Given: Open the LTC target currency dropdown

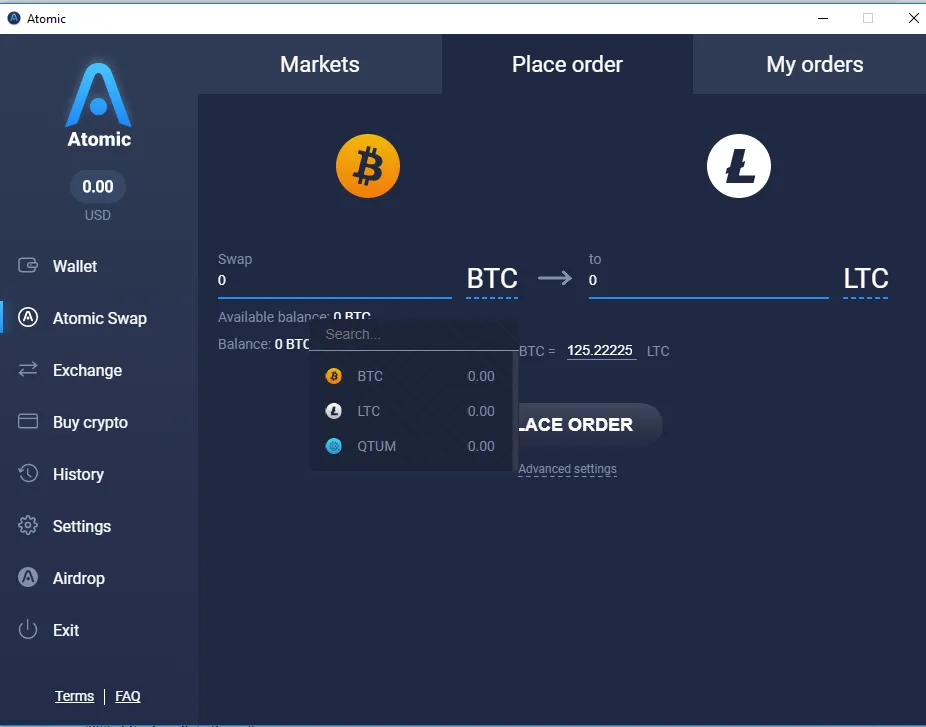Looking at the screenshot, I should (866, 279).
